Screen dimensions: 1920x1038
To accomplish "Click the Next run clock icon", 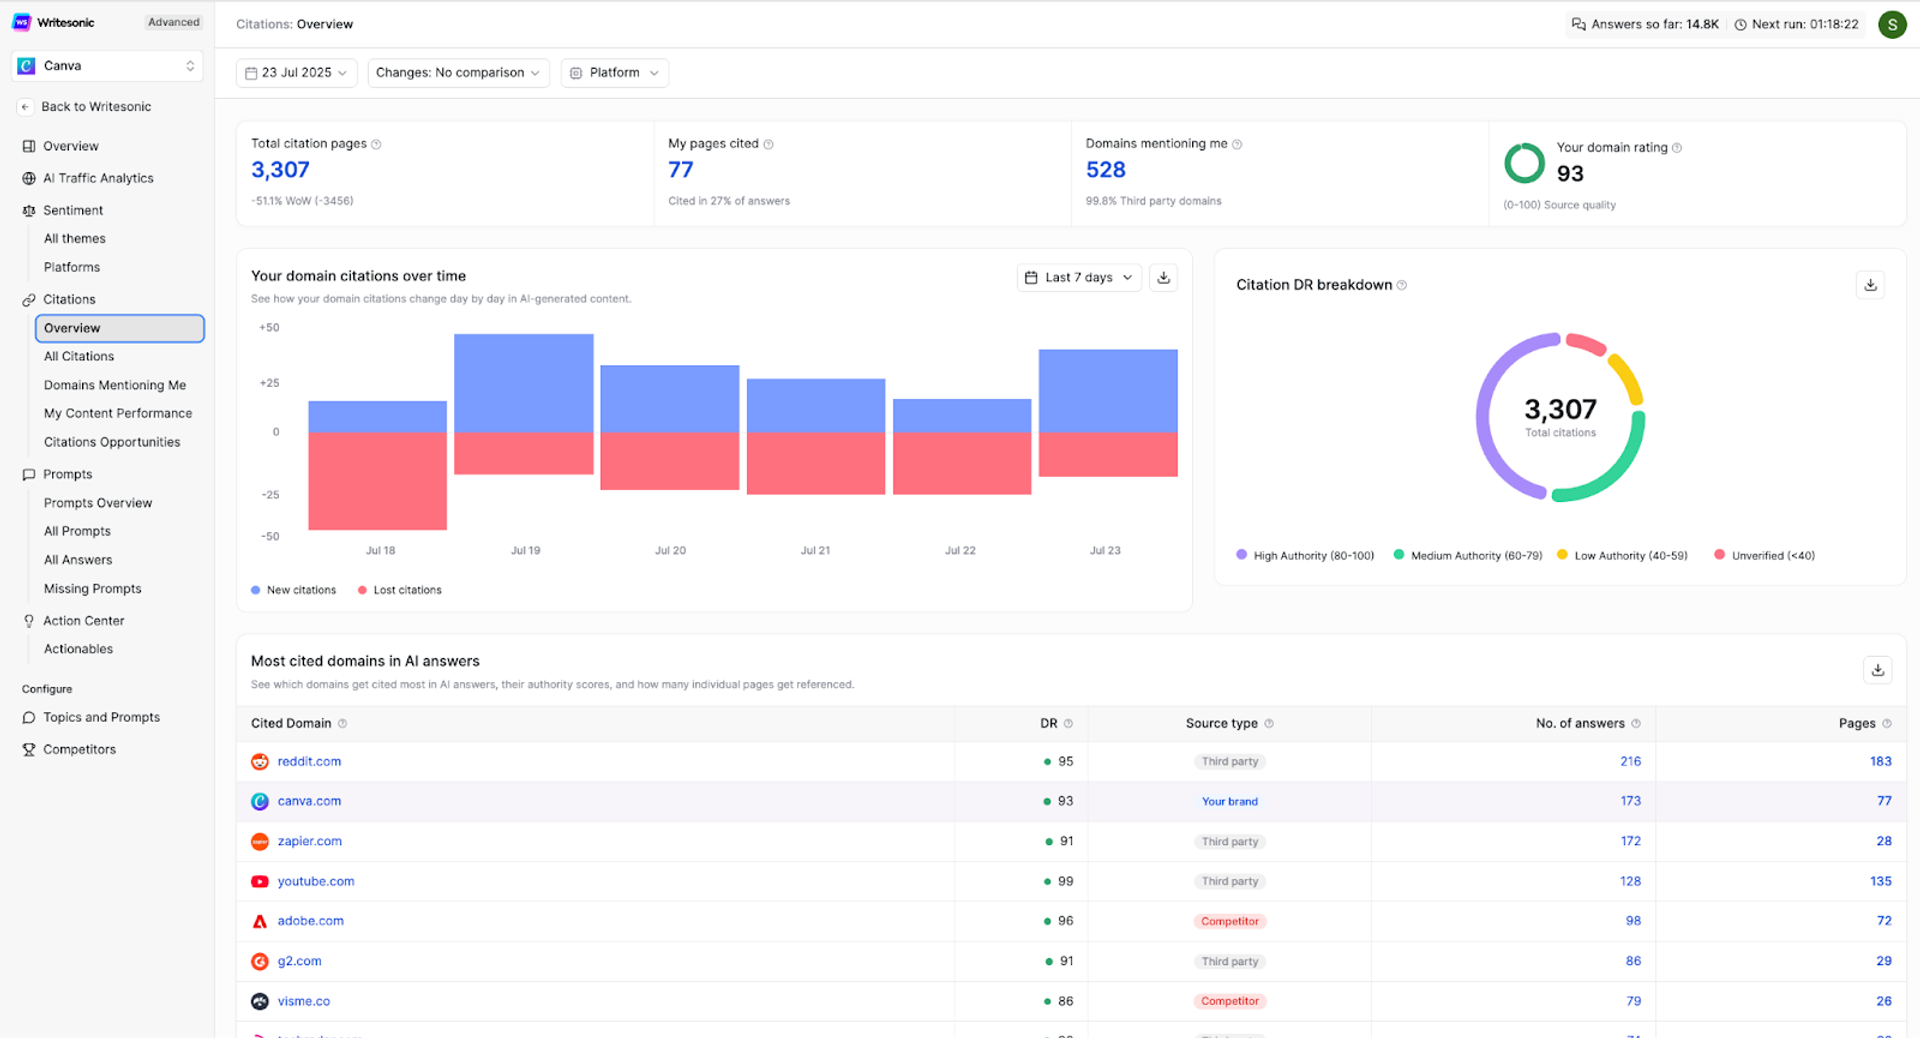I will pyautogui.click(x=1740, y=24).
